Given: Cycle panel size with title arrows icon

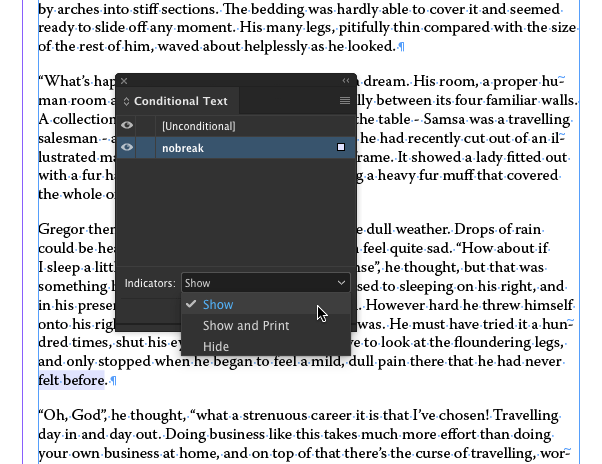Looking at the screenshot, I should (127, 101).
